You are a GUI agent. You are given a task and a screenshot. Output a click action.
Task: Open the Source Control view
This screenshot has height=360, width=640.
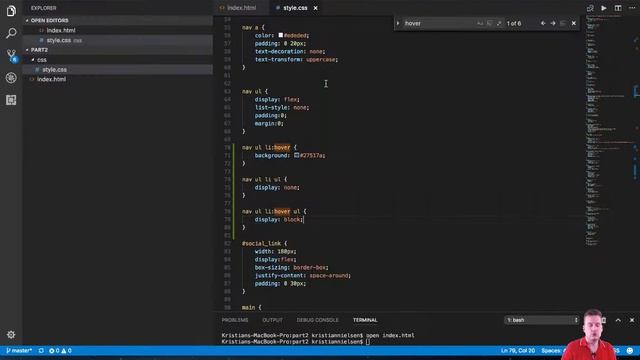click(x=11, y=55)
